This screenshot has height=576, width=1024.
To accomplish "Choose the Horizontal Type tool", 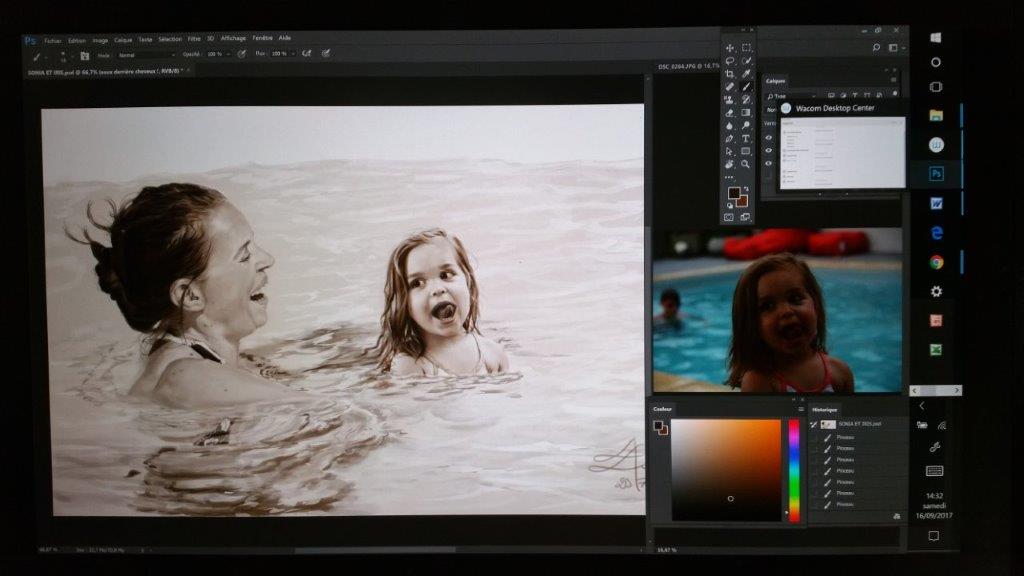I will click(746, 138).
